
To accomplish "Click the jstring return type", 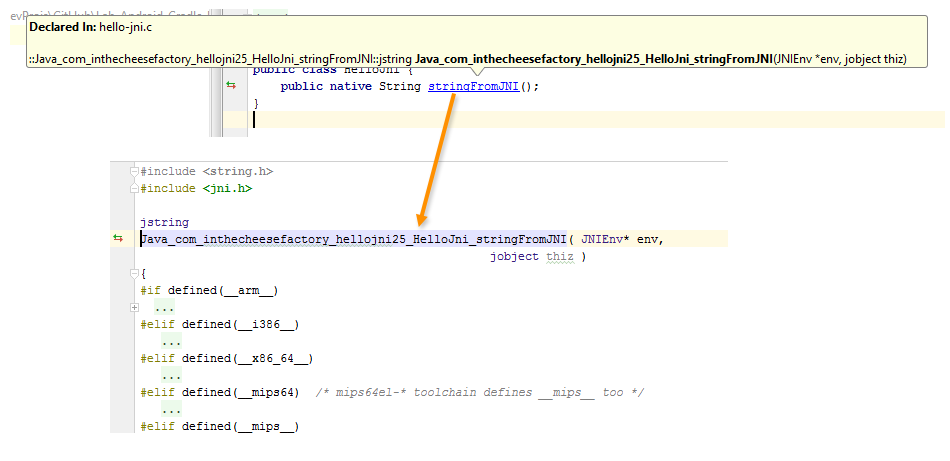I will click(x=164, y=222).
